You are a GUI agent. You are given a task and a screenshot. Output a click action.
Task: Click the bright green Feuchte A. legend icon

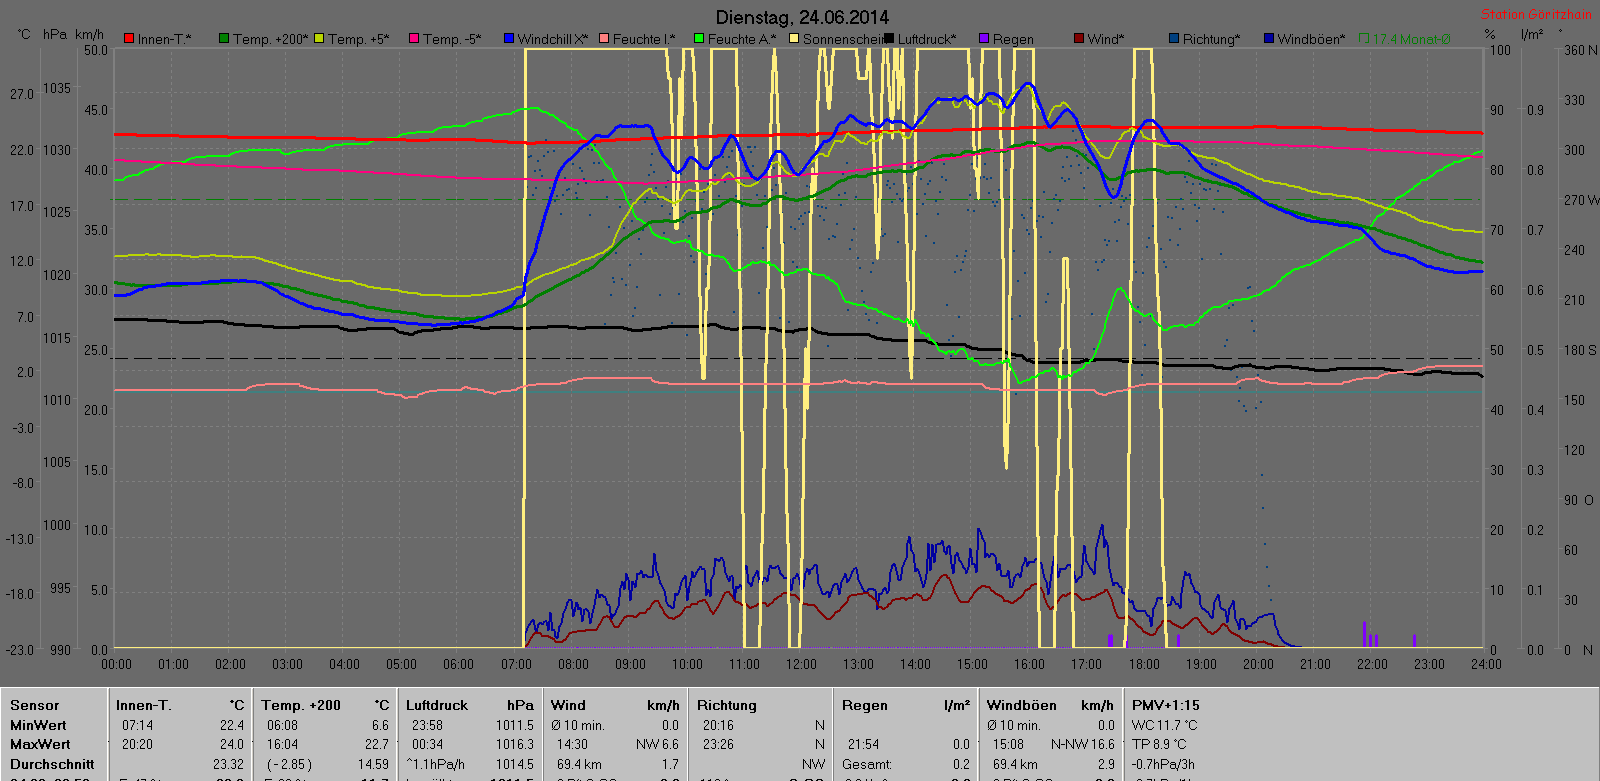pos(700,39)
